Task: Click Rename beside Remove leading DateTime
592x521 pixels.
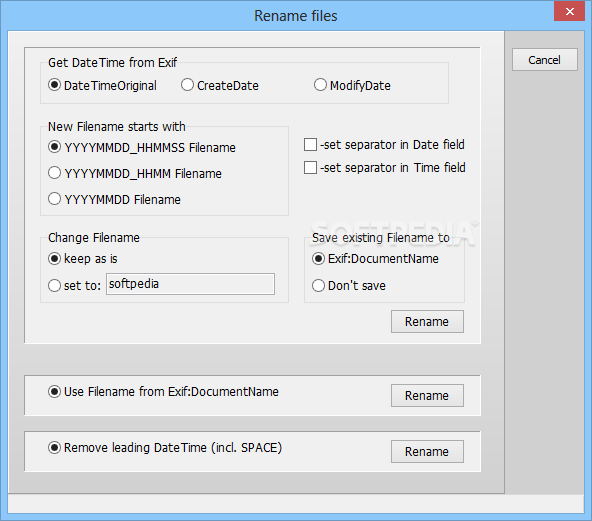Action: click(427, 452)
